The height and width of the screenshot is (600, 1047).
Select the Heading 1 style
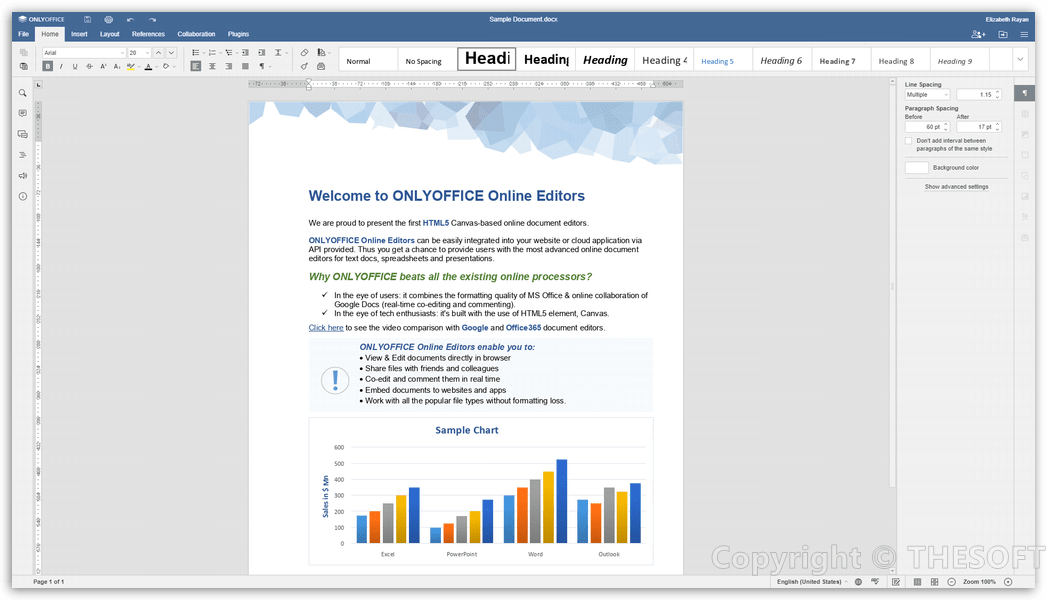tap(487, 59)
